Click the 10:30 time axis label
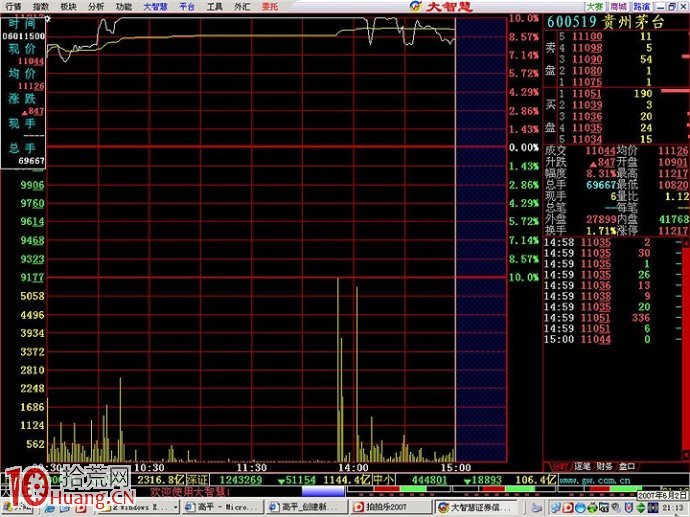 click(x=149, y=468)
